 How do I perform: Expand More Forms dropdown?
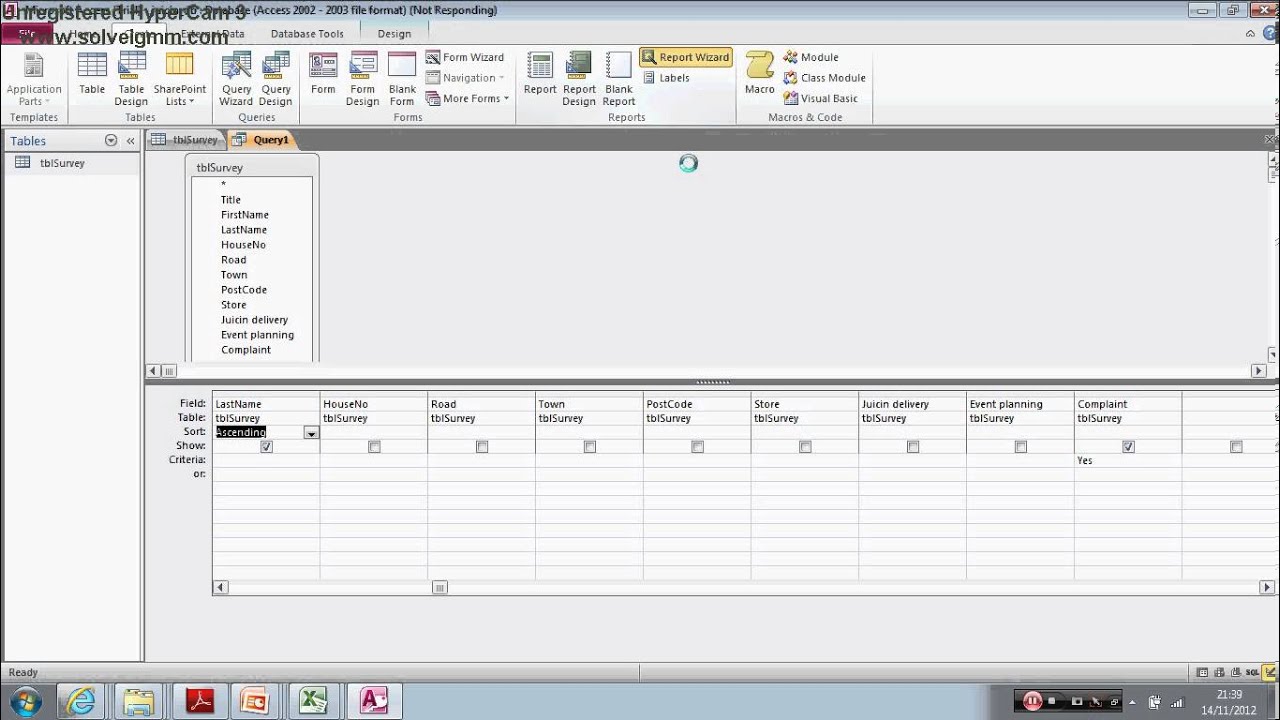click(x=467, y=98)
